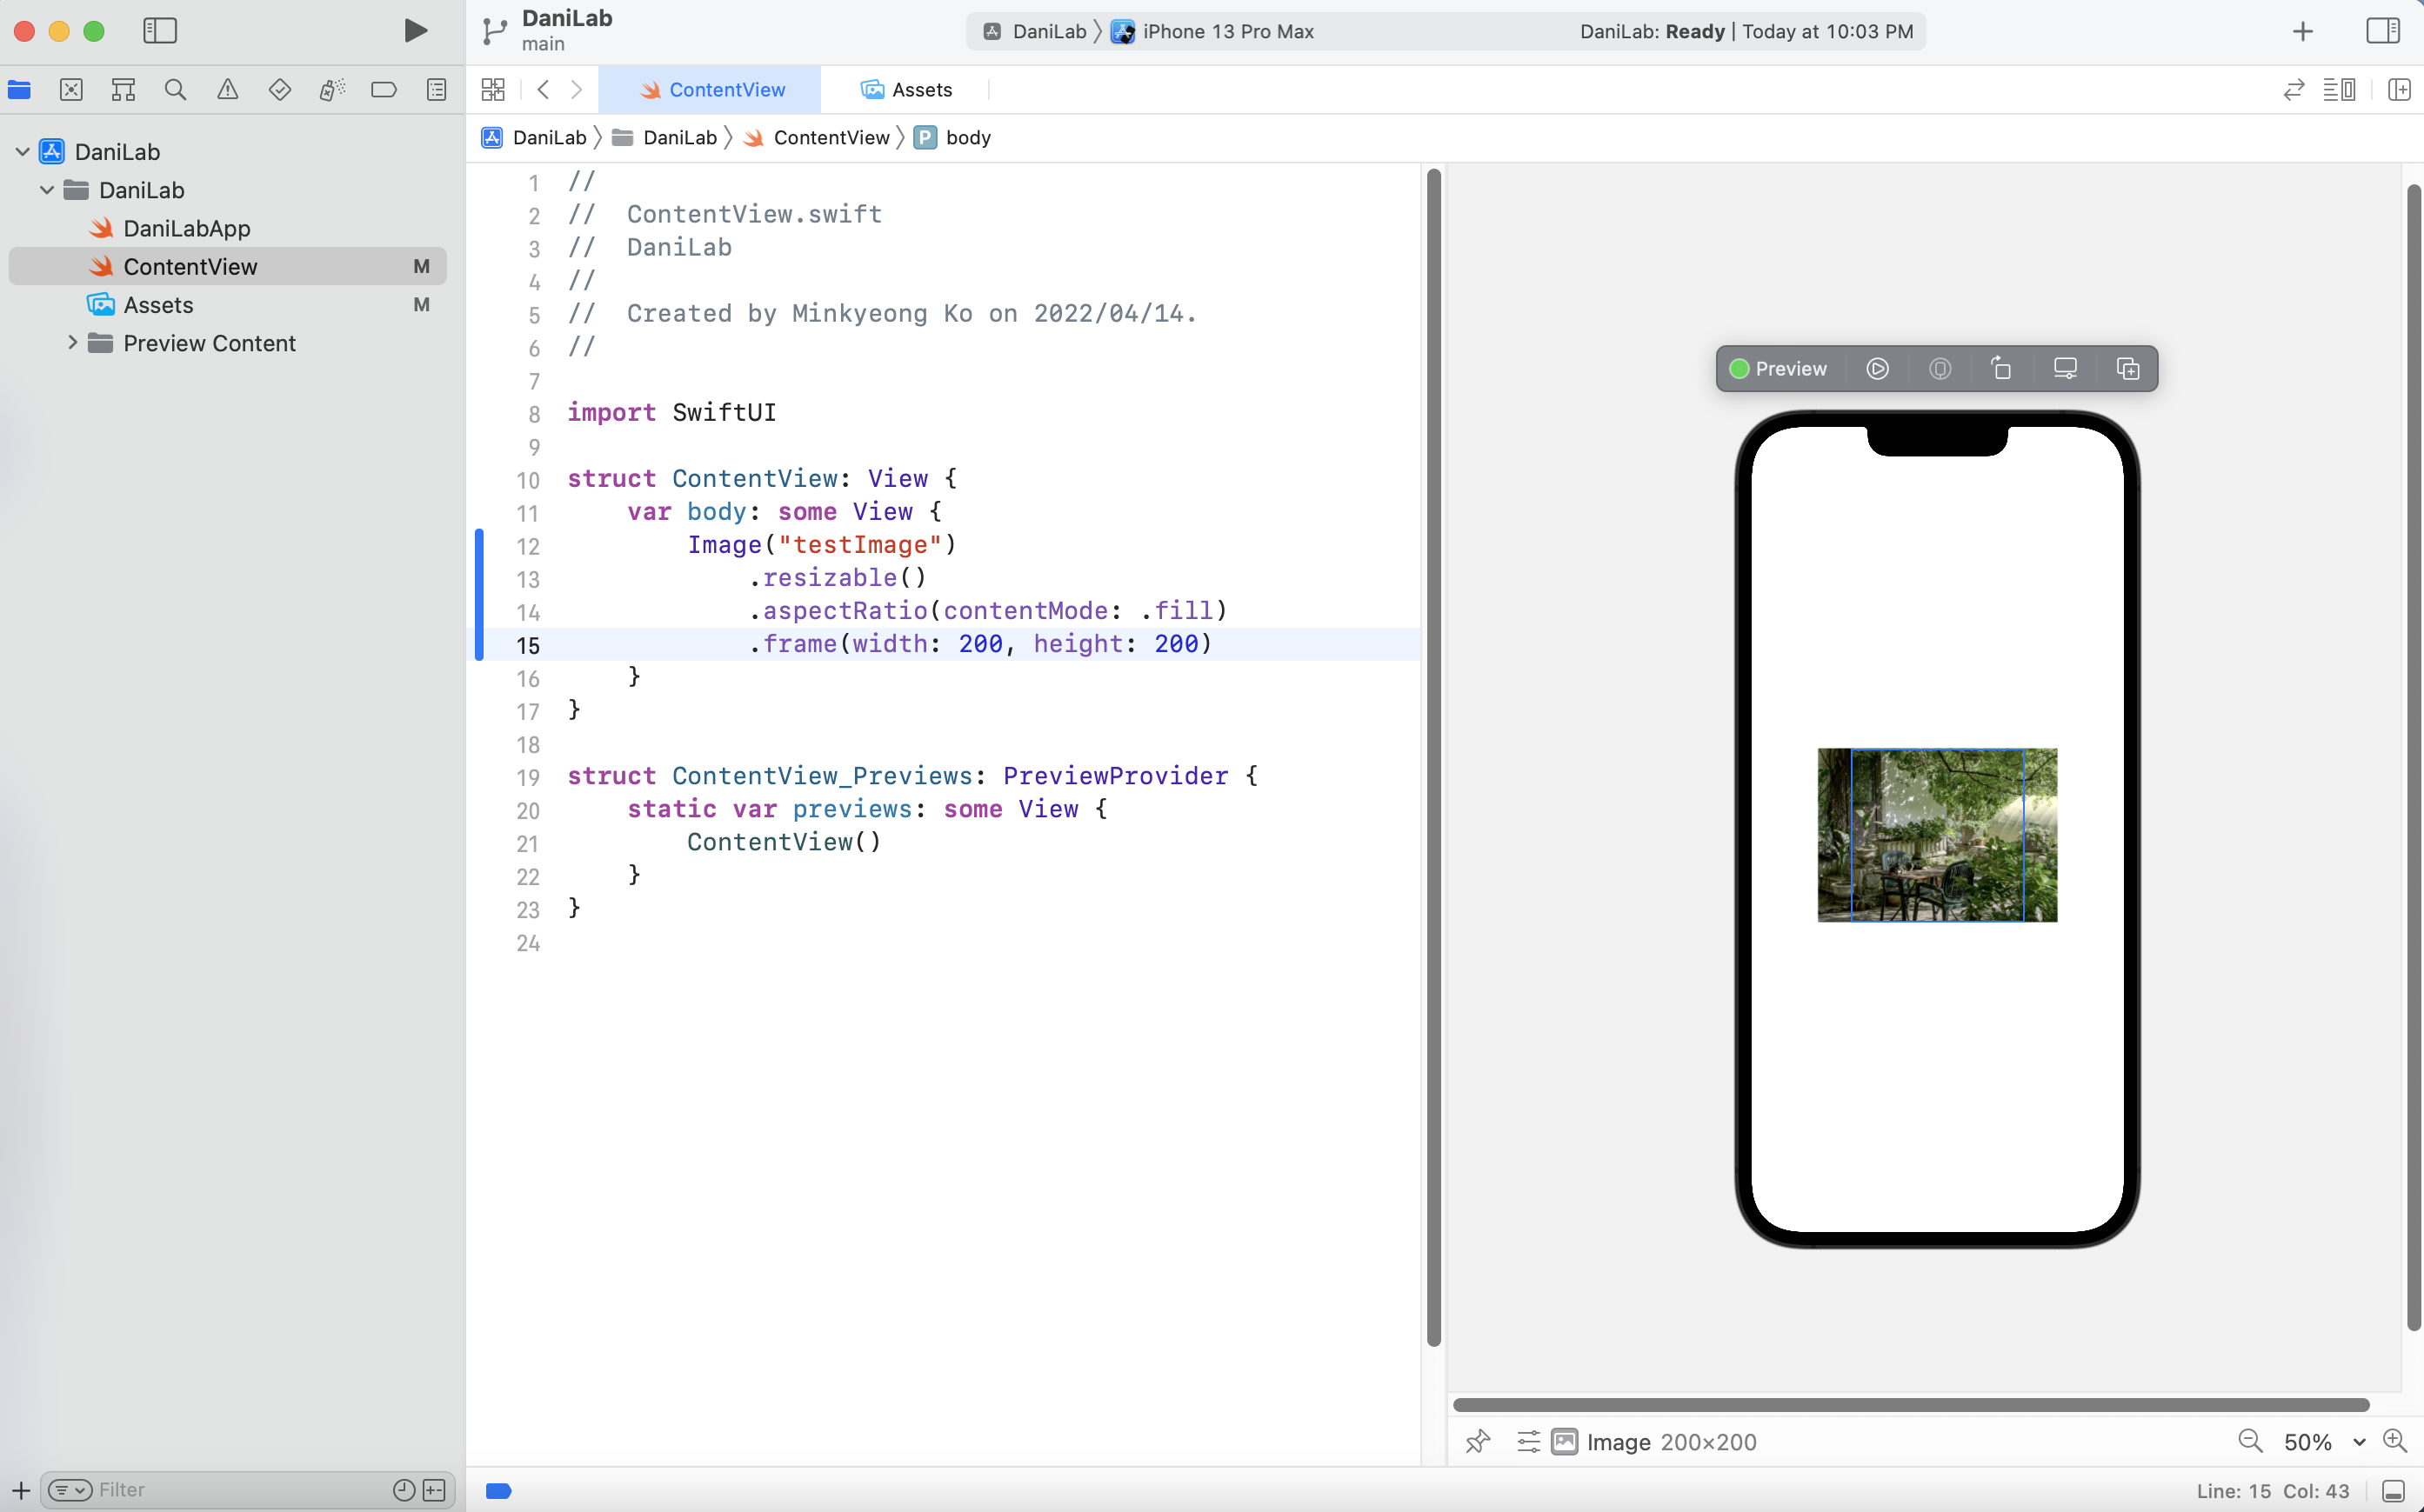Click the Live Preview play icon
Viewport: 2424px width, 1512px height.
(1877, 369)
